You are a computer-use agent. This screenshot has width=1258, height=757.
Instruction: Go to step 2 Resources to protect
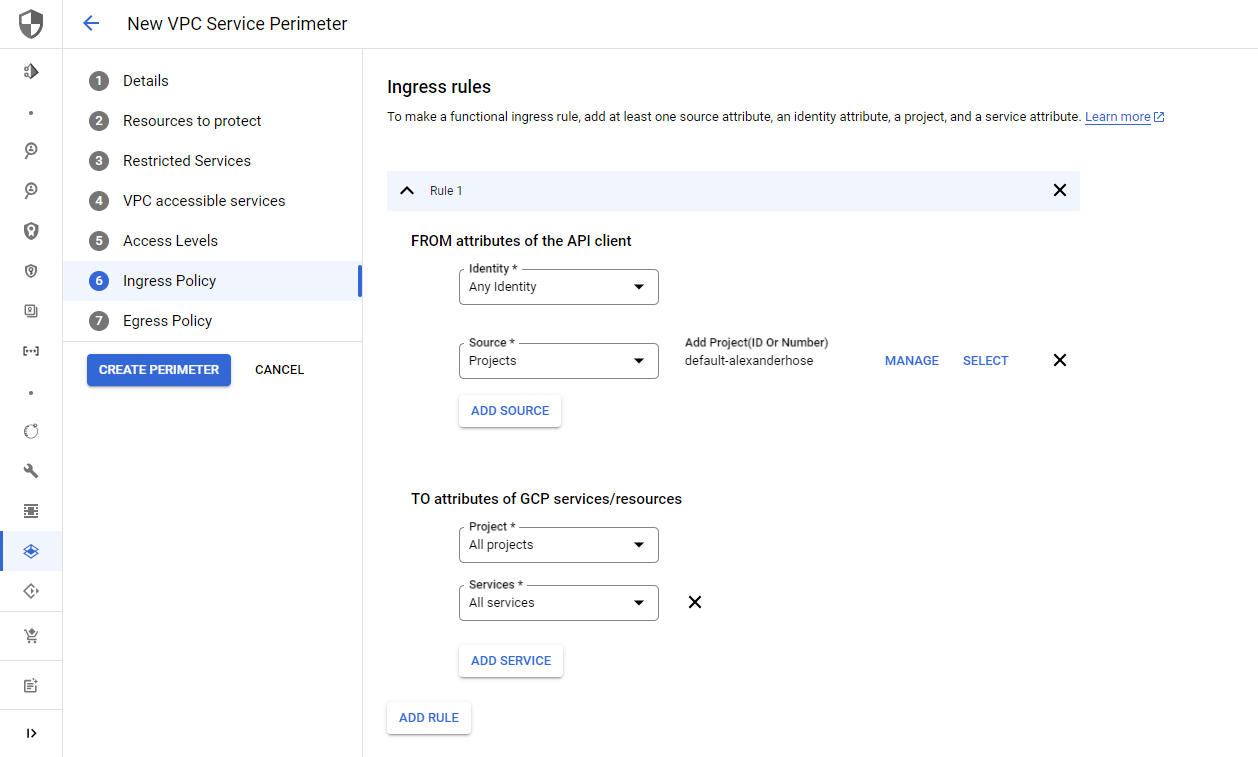pyautogui.click(x=212, y=121)
